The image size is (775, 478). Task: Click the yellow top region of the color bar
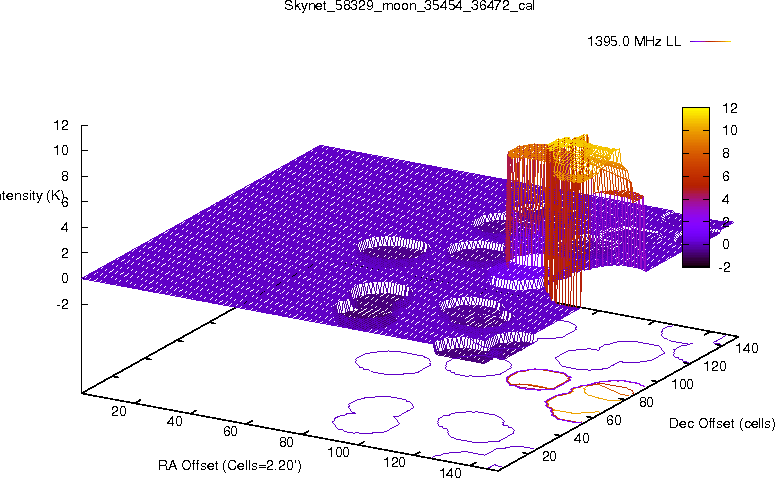pos(696,115)
